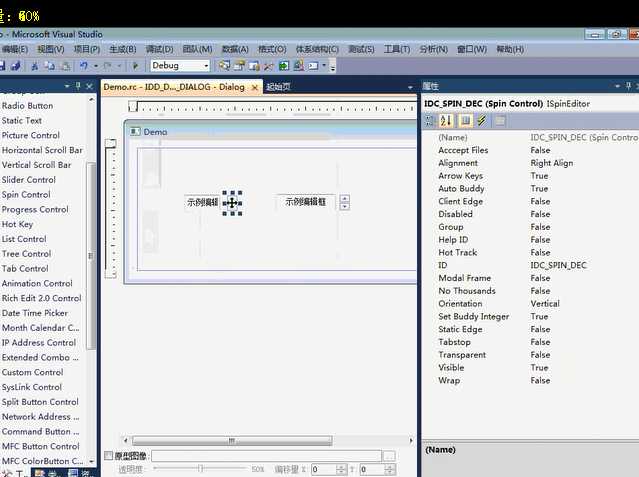Click the Paste toolbar icon

pos(66,66)
